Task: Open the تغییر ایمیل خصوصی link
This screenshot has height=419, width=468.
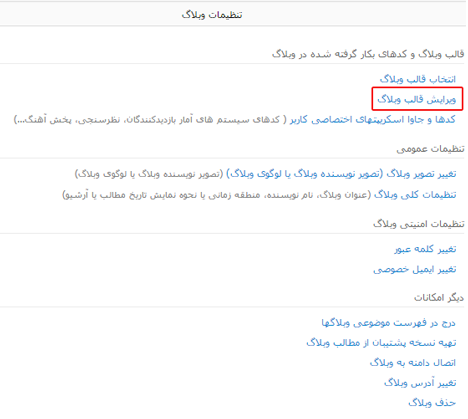Action: [415, 269]
